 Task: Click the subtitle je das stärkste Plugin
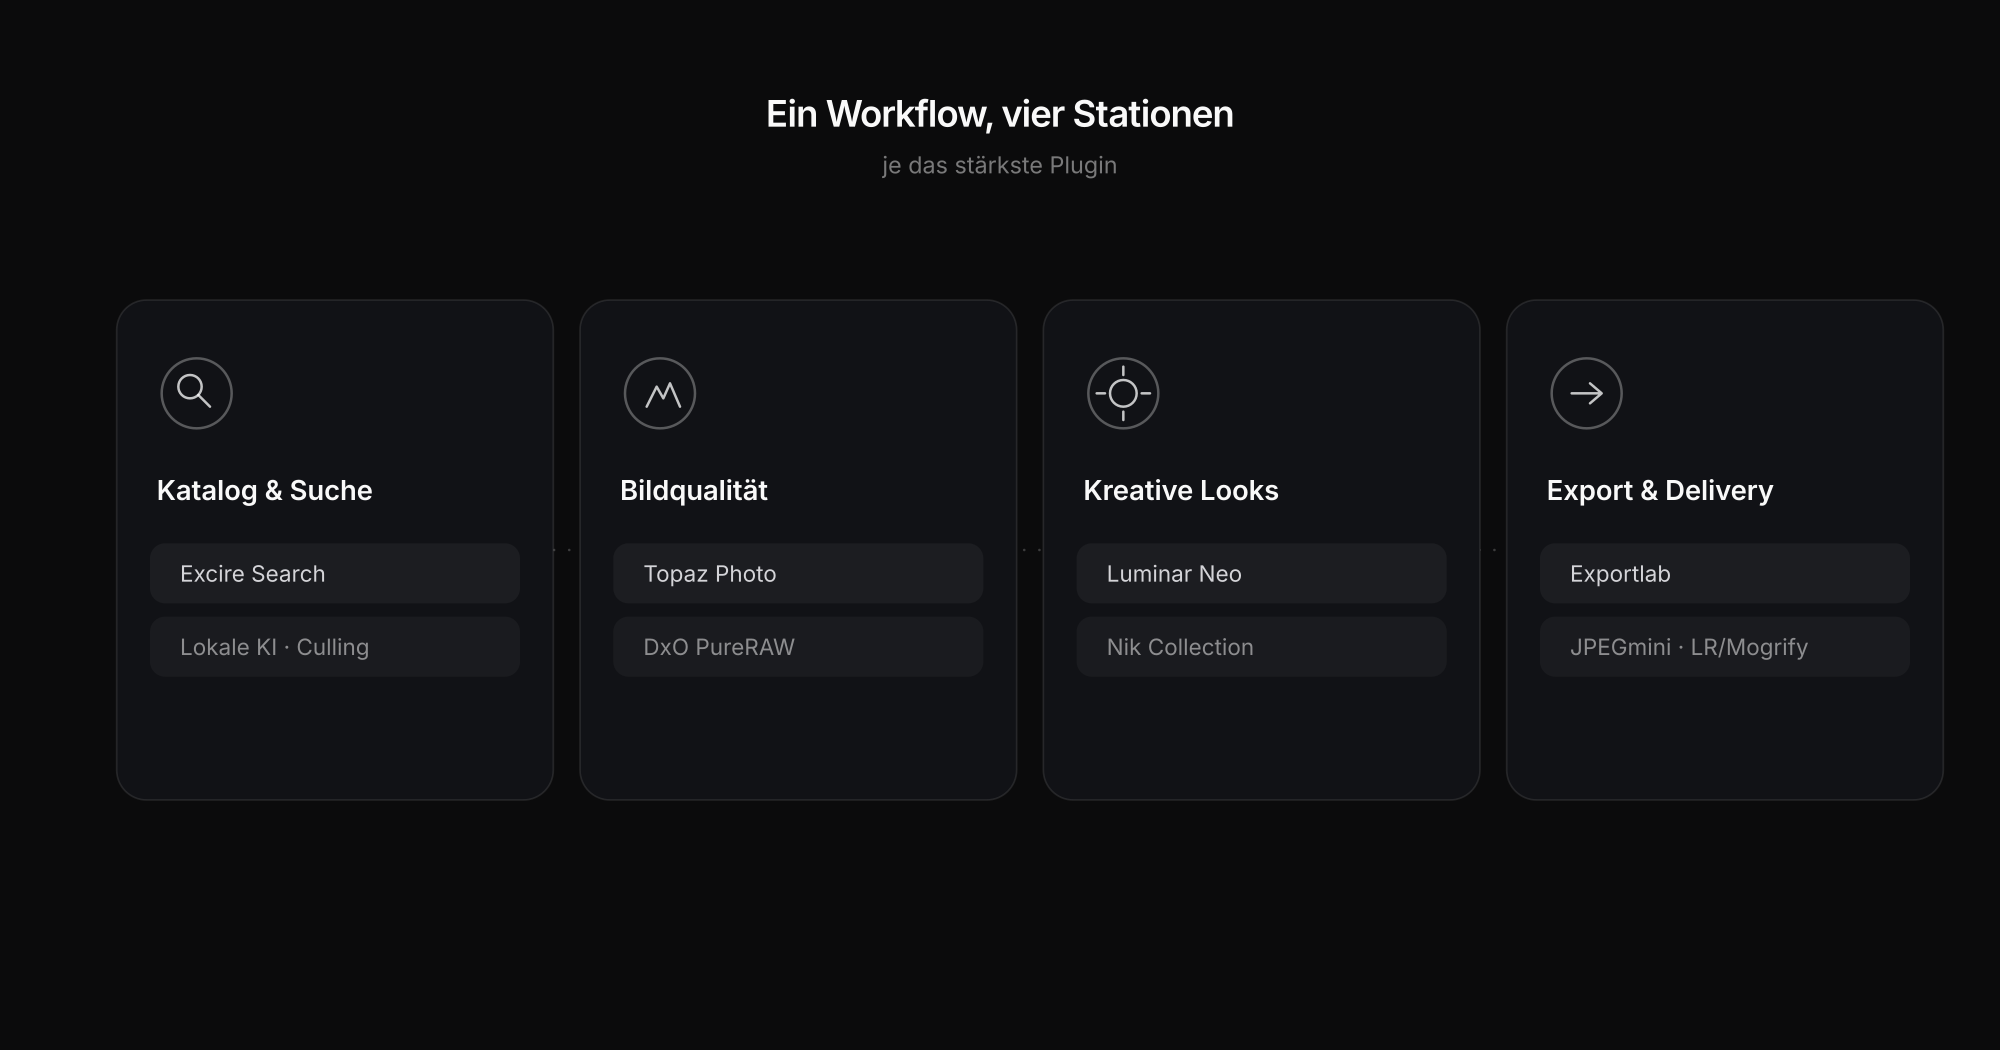tap(1000, 165)
